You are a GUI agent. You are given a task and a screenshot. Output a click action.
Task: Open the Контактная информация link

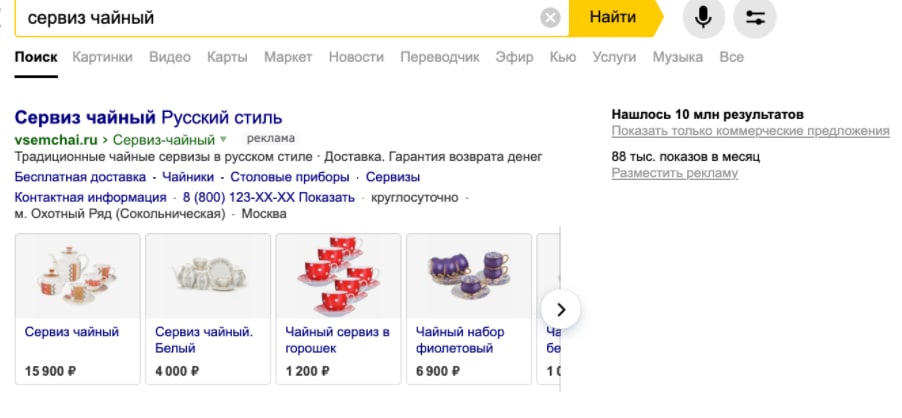(x=90, y=197)
